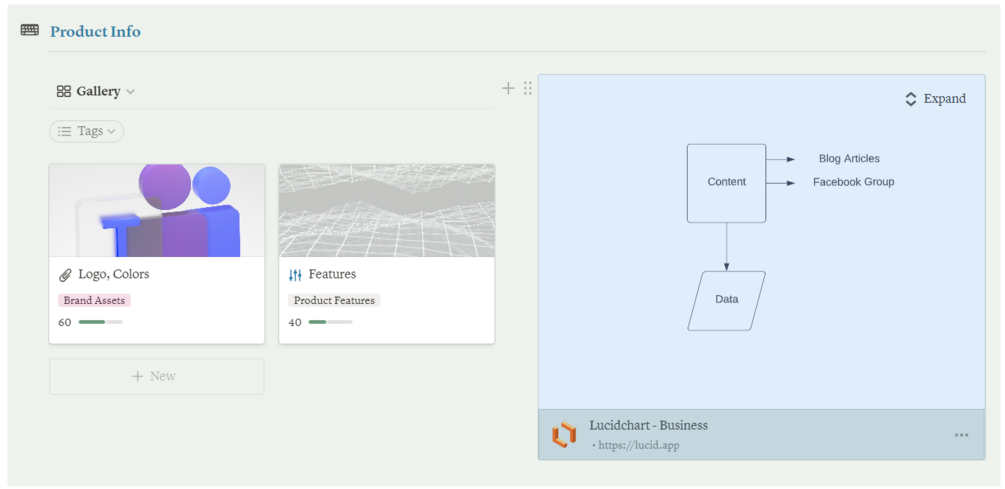This screenshot has width=1005, height=489.
Task: Open the three-dot menu on Lucidchart bar
Action: coord(961,435)
